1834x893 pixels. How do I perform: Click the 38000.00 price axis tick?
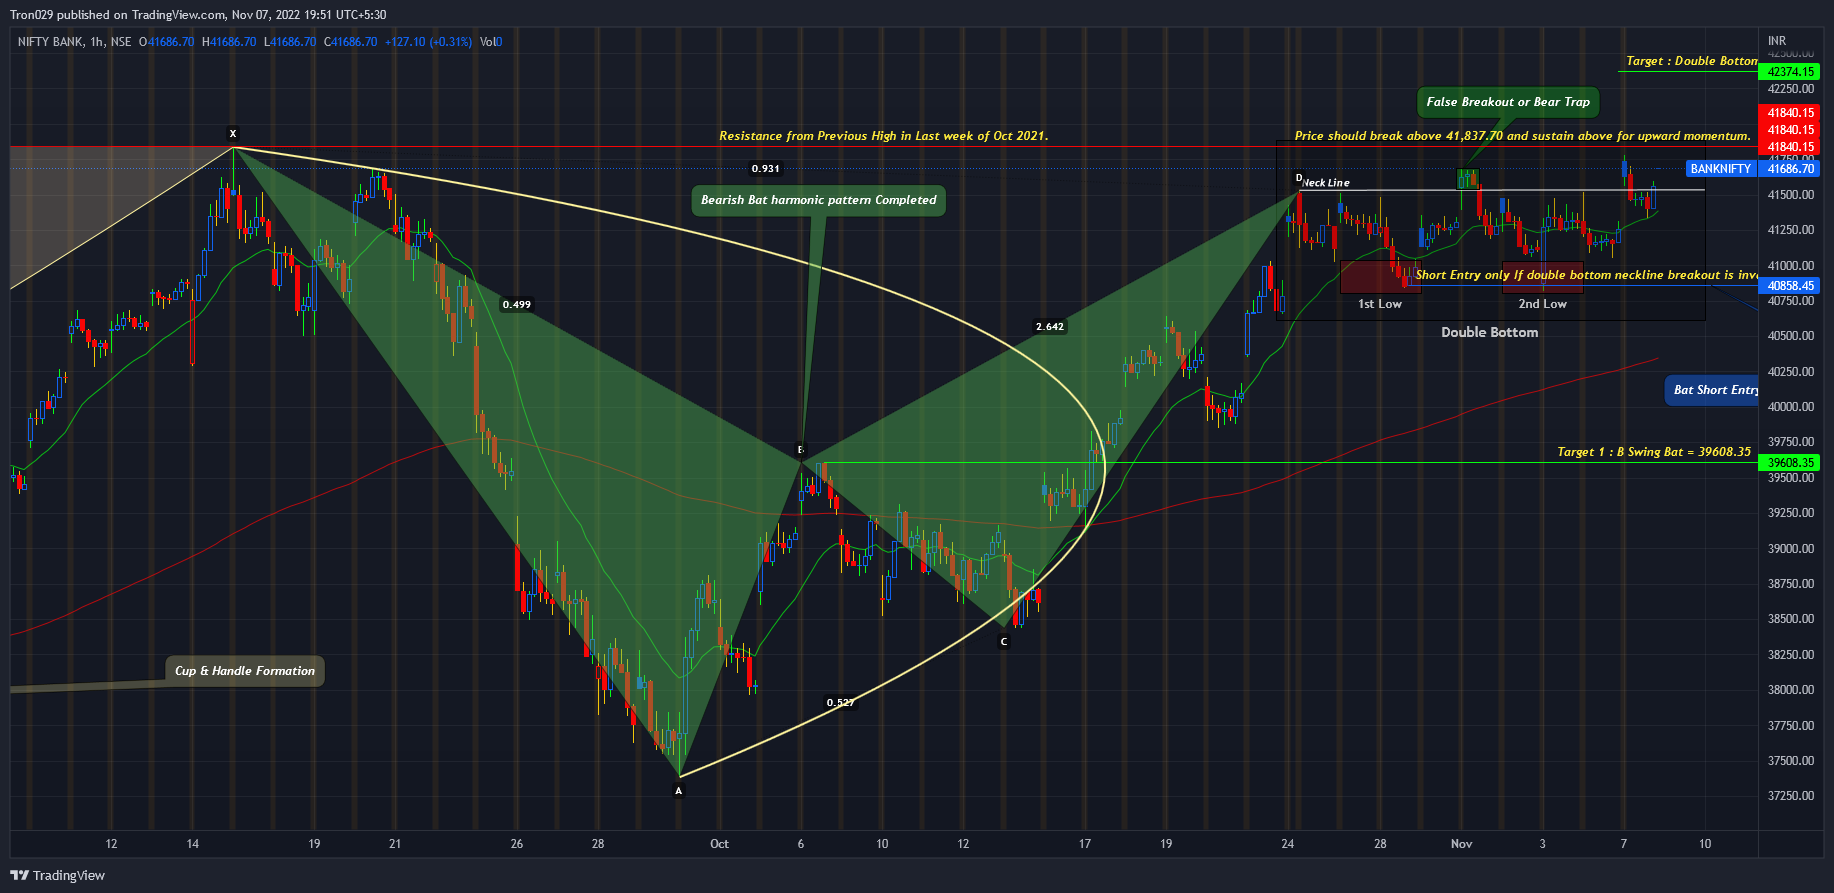(x=1791, y=690)
